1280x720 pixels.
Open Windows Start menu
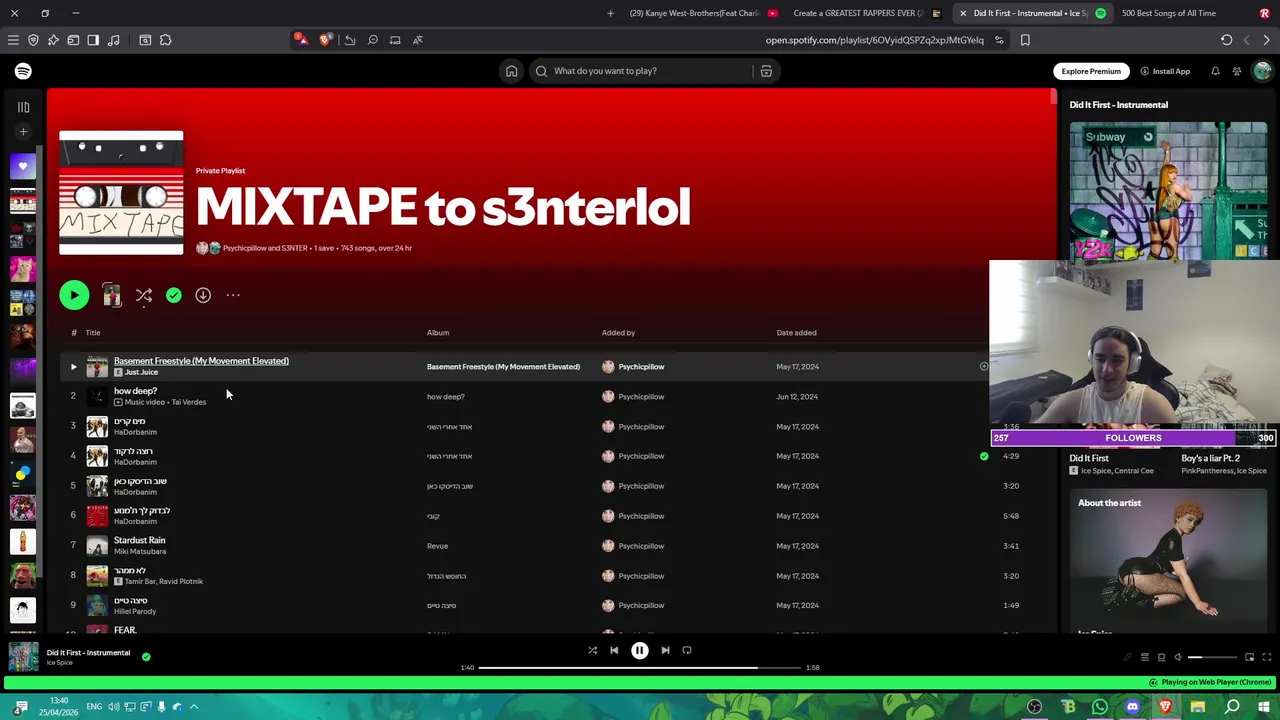point(1264,707)
